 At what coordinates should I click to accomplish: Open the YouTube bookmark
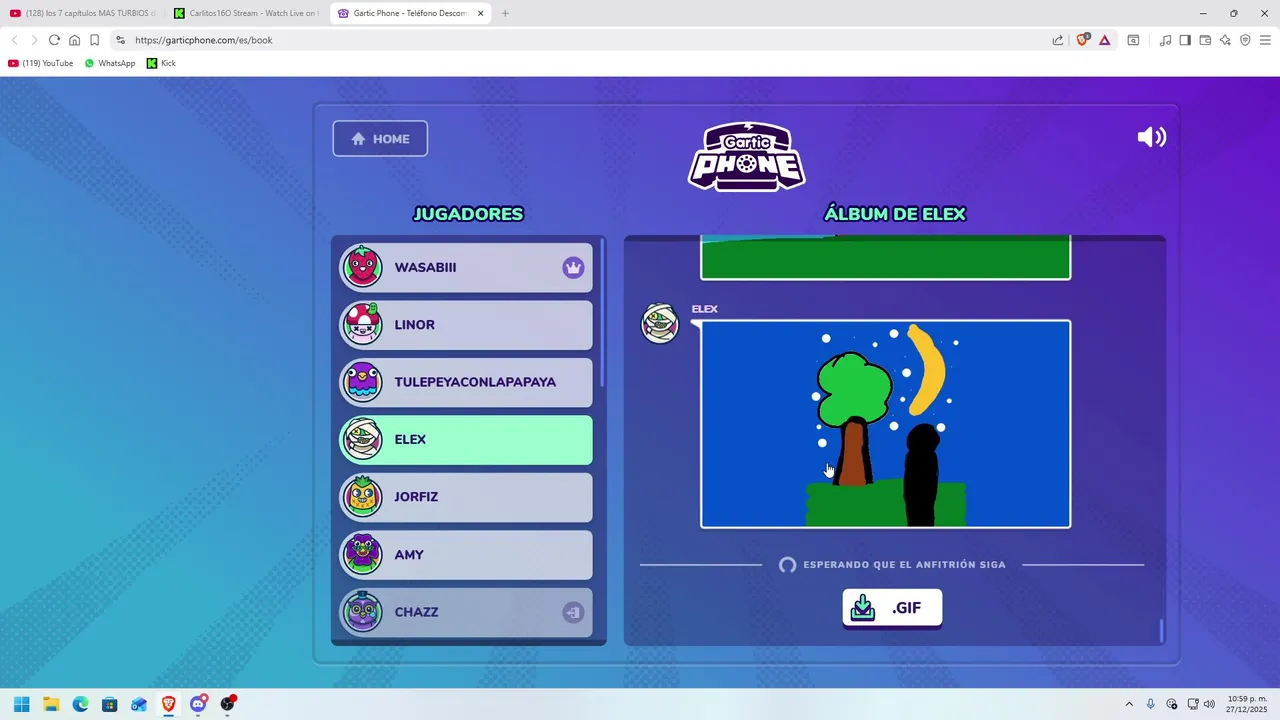[x=40, y=63]
